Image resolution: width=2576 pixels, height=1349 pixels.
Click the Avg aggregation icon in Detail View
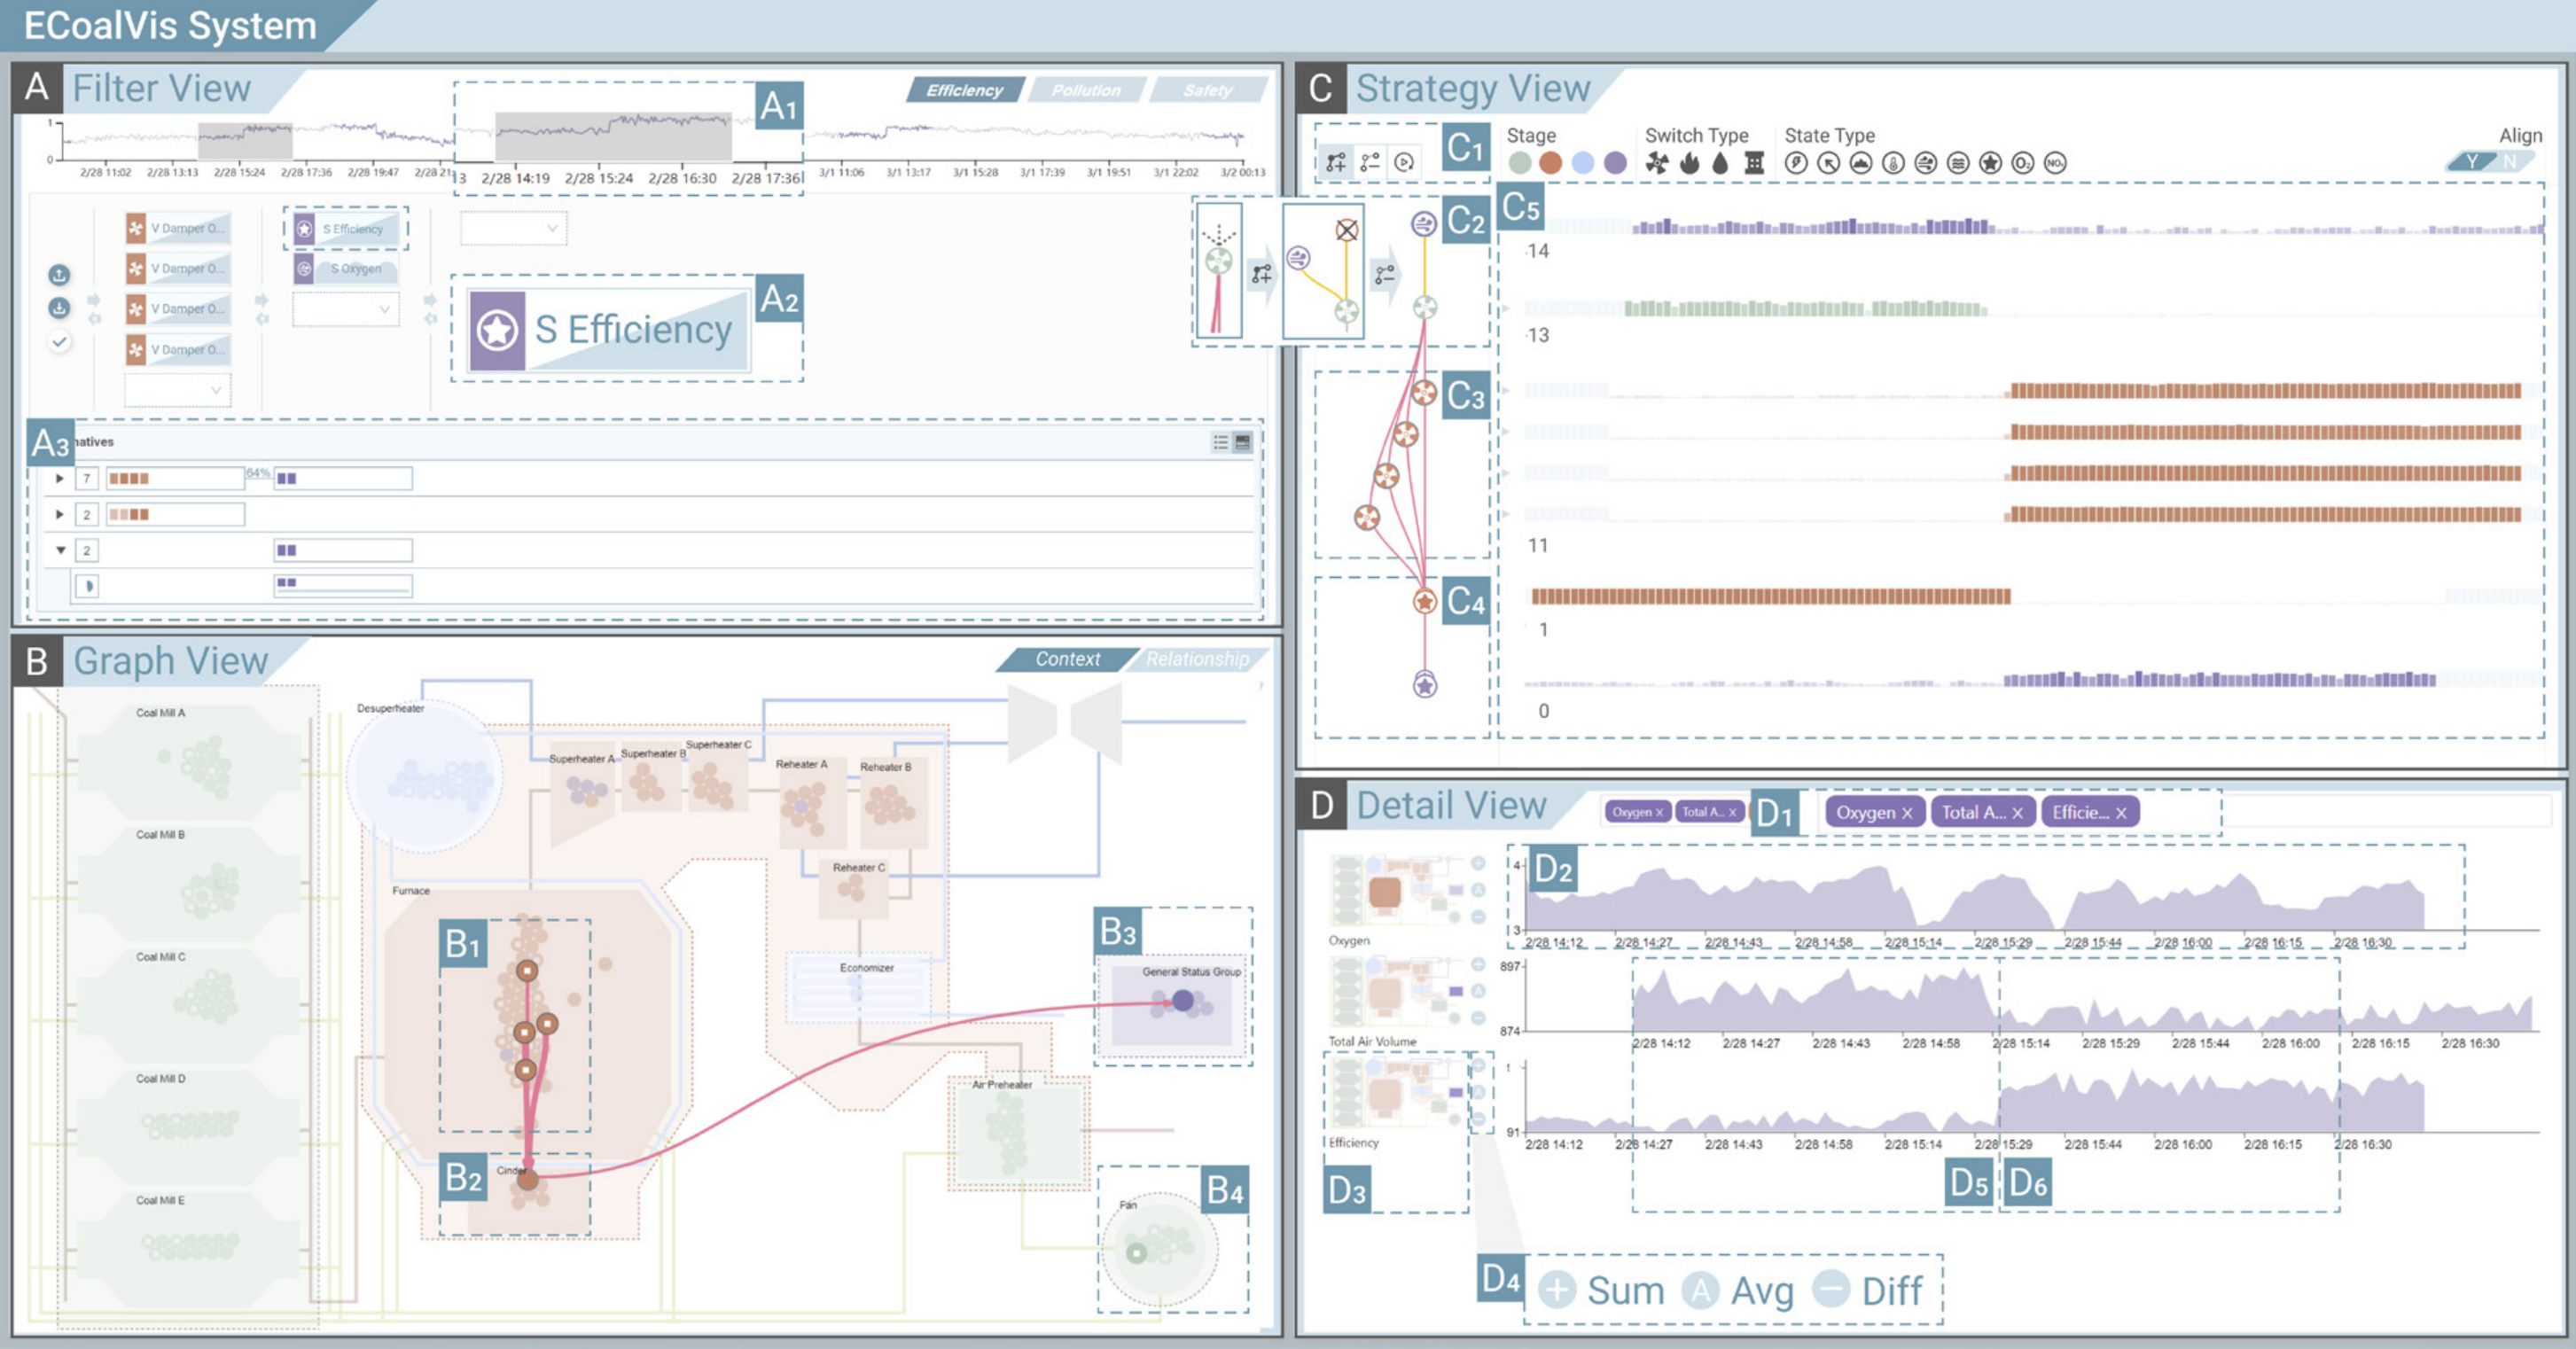1701,1291
